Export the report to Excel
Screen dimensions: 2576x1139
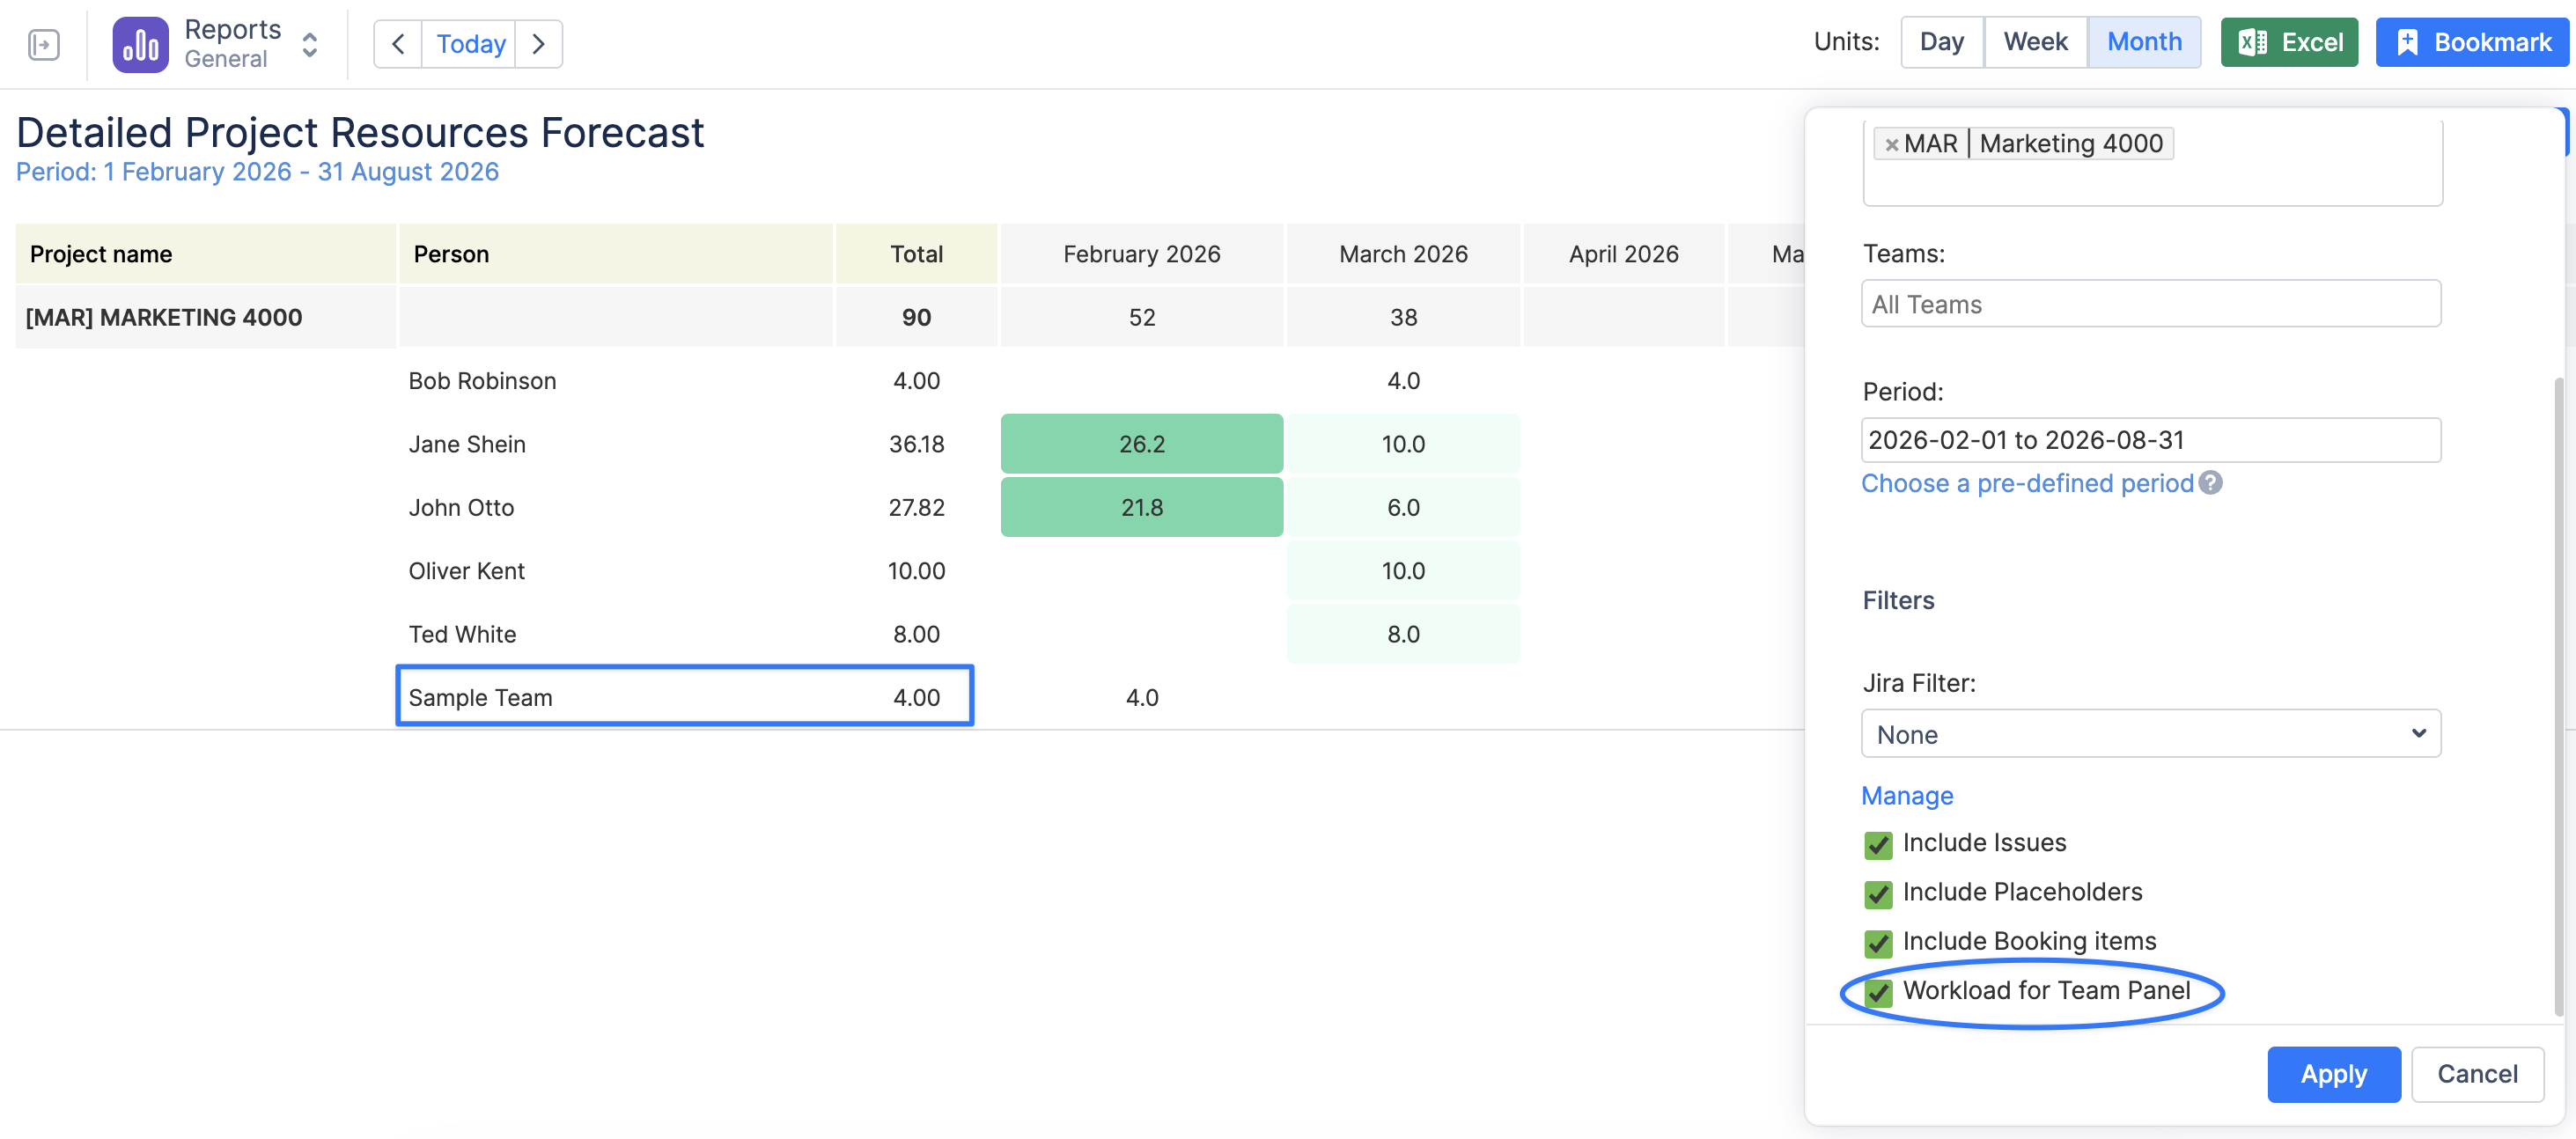tap(2288, 42)
